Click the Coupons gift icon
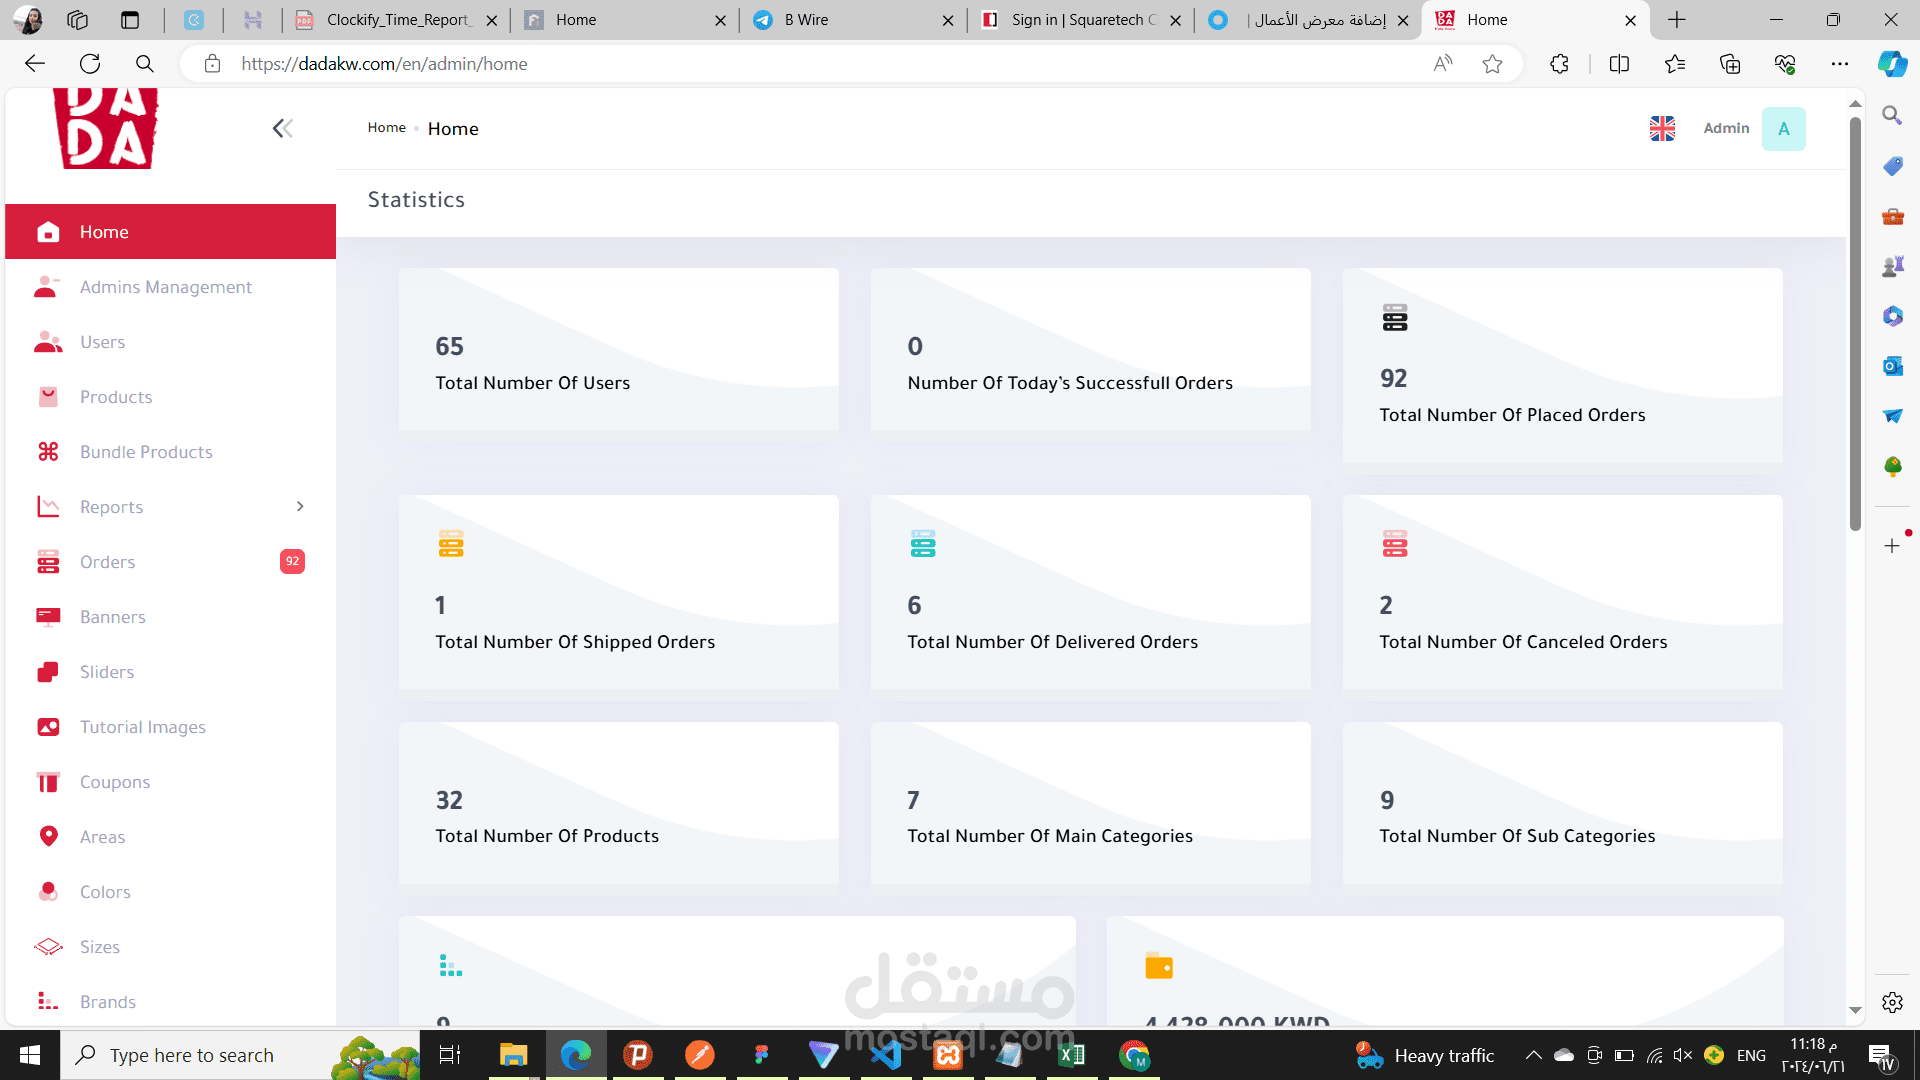This screenshot has height=1080, width=1920. click(x=48, y=782)
